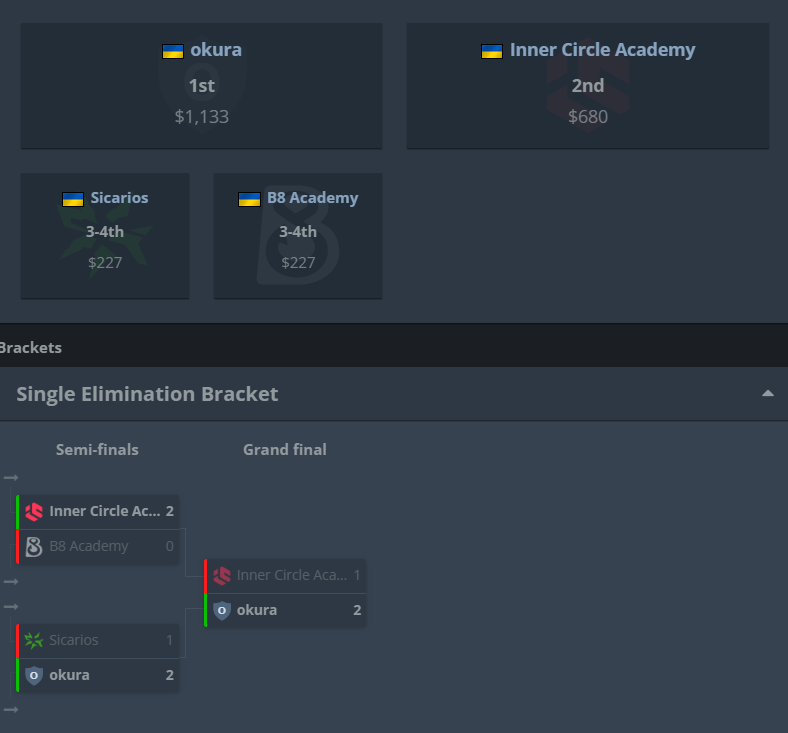Open Inner Circle Academy link in 2nd place card

pos(602,50)
